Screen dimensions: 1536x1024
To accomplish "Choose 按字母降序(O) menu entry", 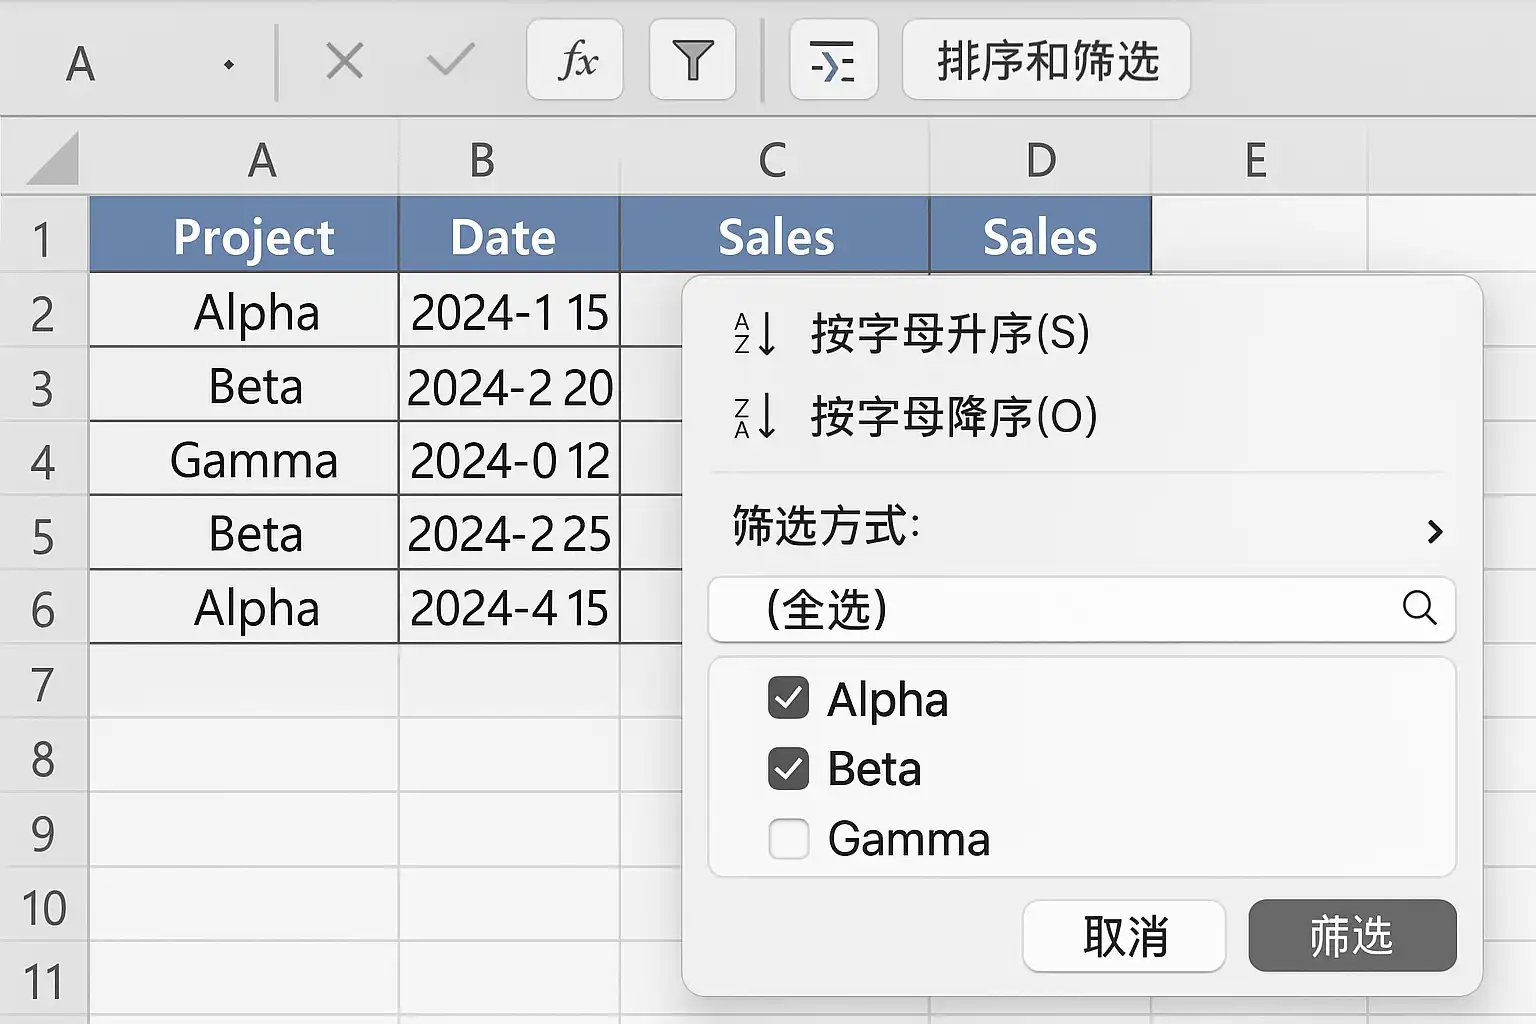I will pyautogui.click(x=915, y=417).
